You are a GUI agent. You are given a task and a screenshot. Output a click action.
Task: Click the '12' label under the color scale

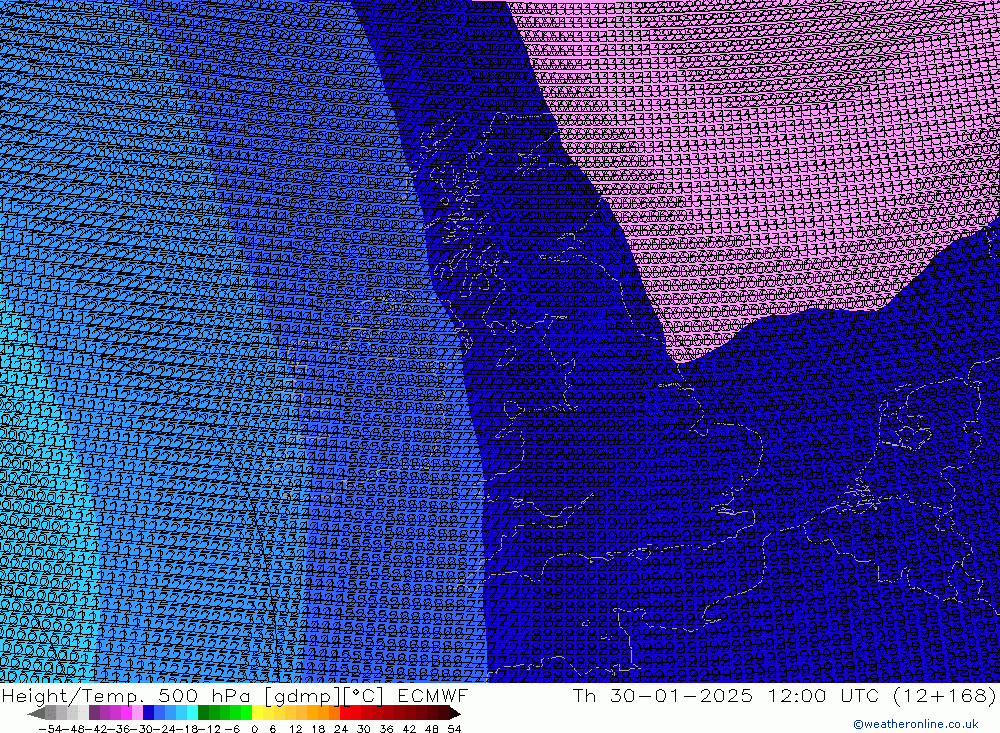[x=295, y=729]
